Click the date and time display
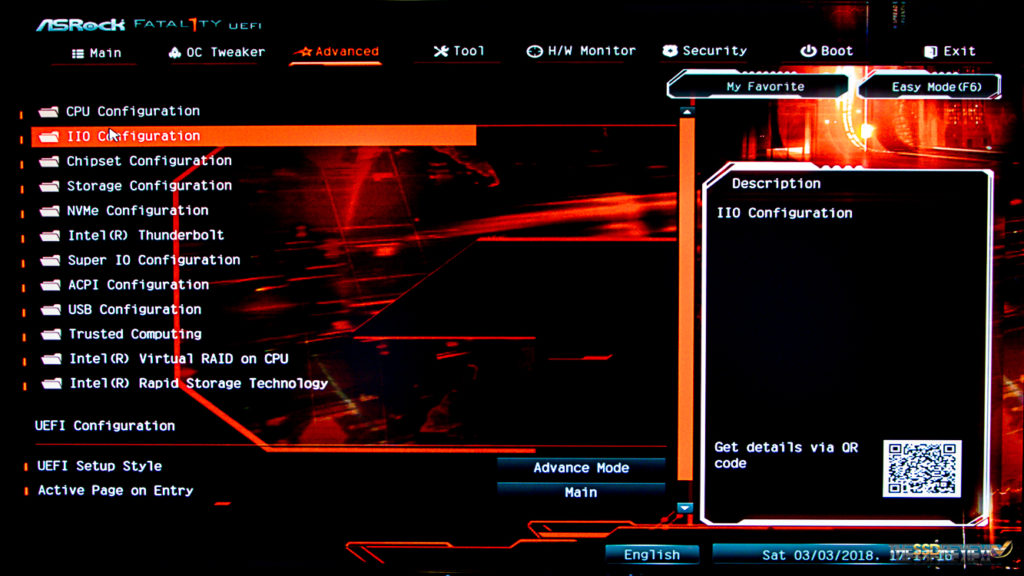Screen dimensions: 1024x576 tap(856, 555)
